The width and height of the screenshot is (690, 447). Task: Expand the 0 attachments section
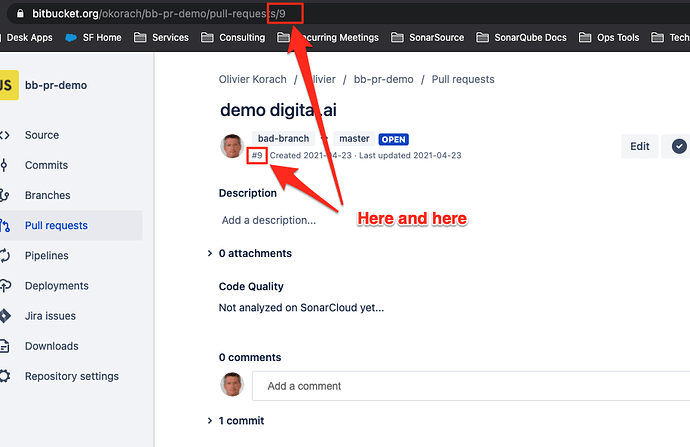210,253
